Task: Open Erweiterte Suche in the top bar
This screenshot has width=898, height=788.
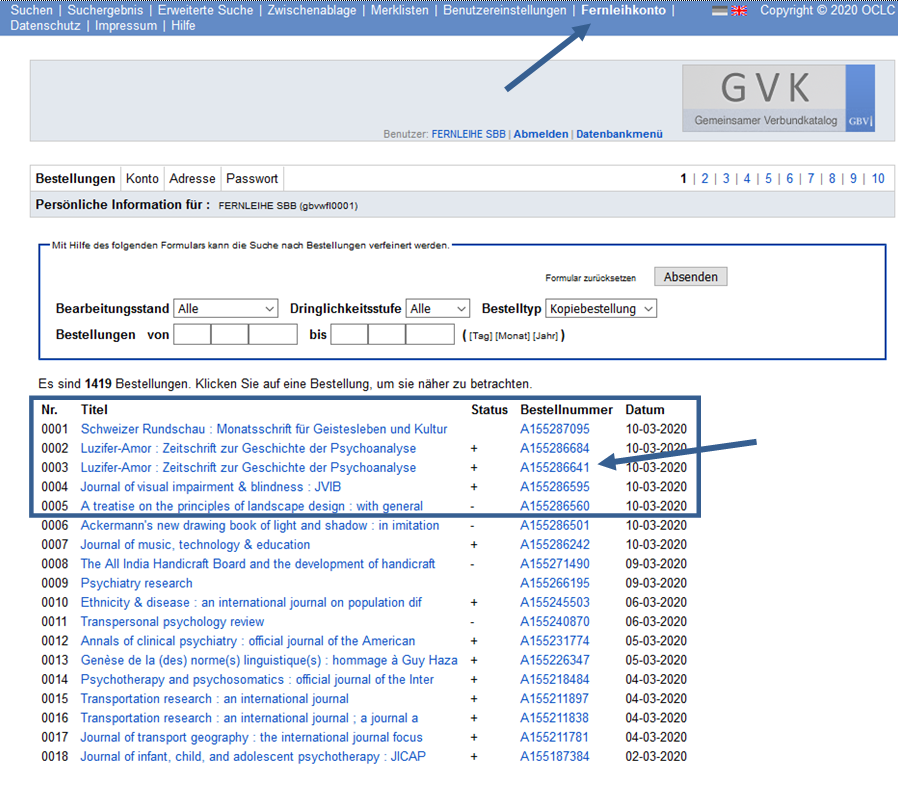Action: 206,10
